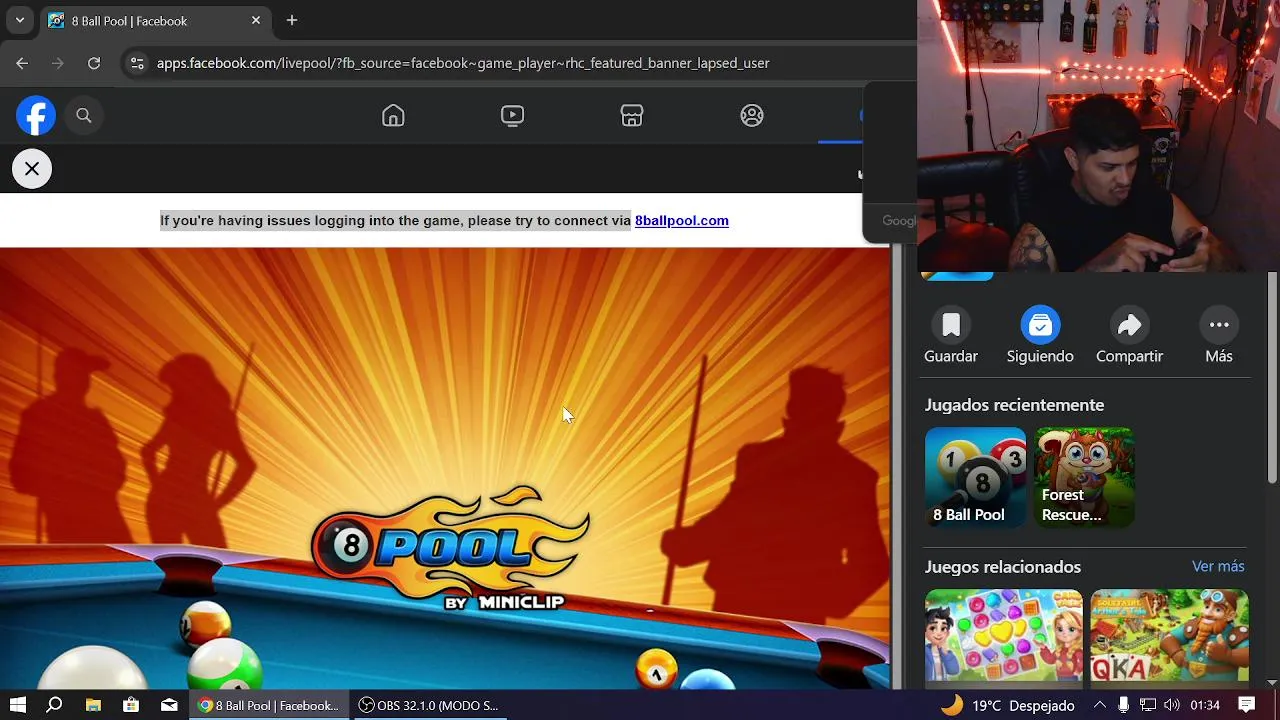
Task: Switch to OBS 32.1.0 taskbar item
Action: 429,705
